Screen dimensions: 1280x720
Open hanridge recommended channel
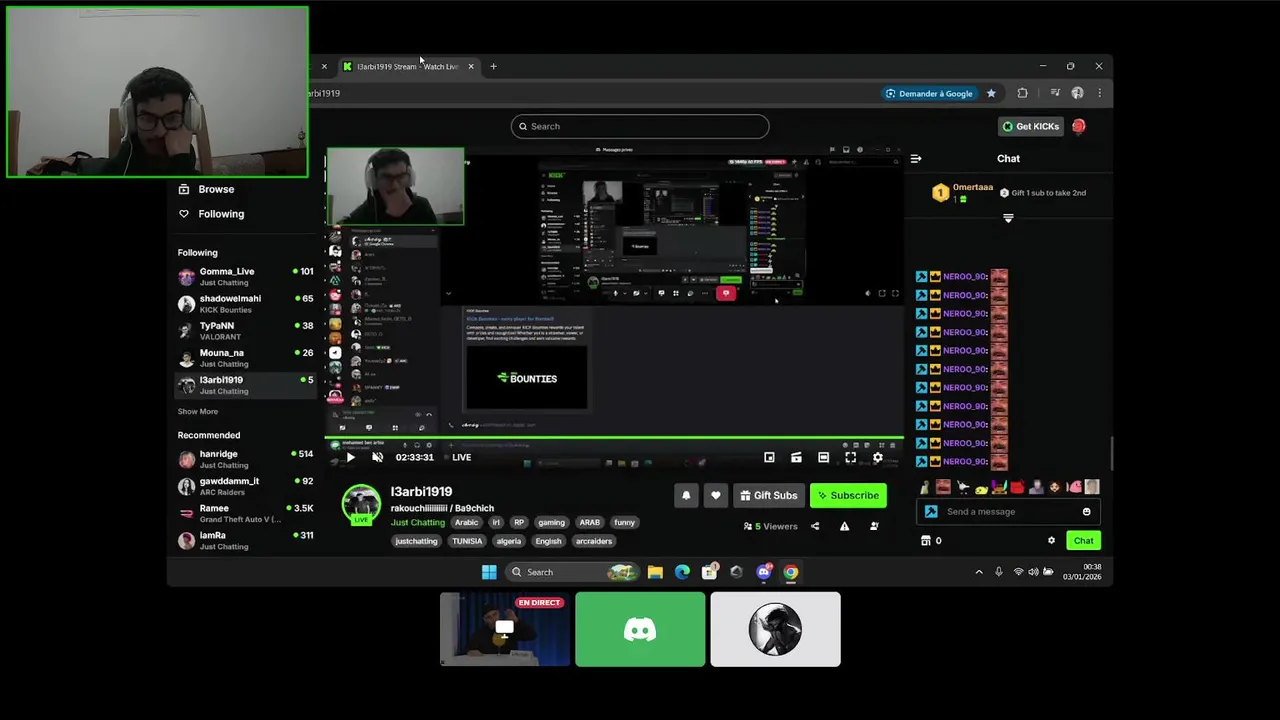point(245,459)
